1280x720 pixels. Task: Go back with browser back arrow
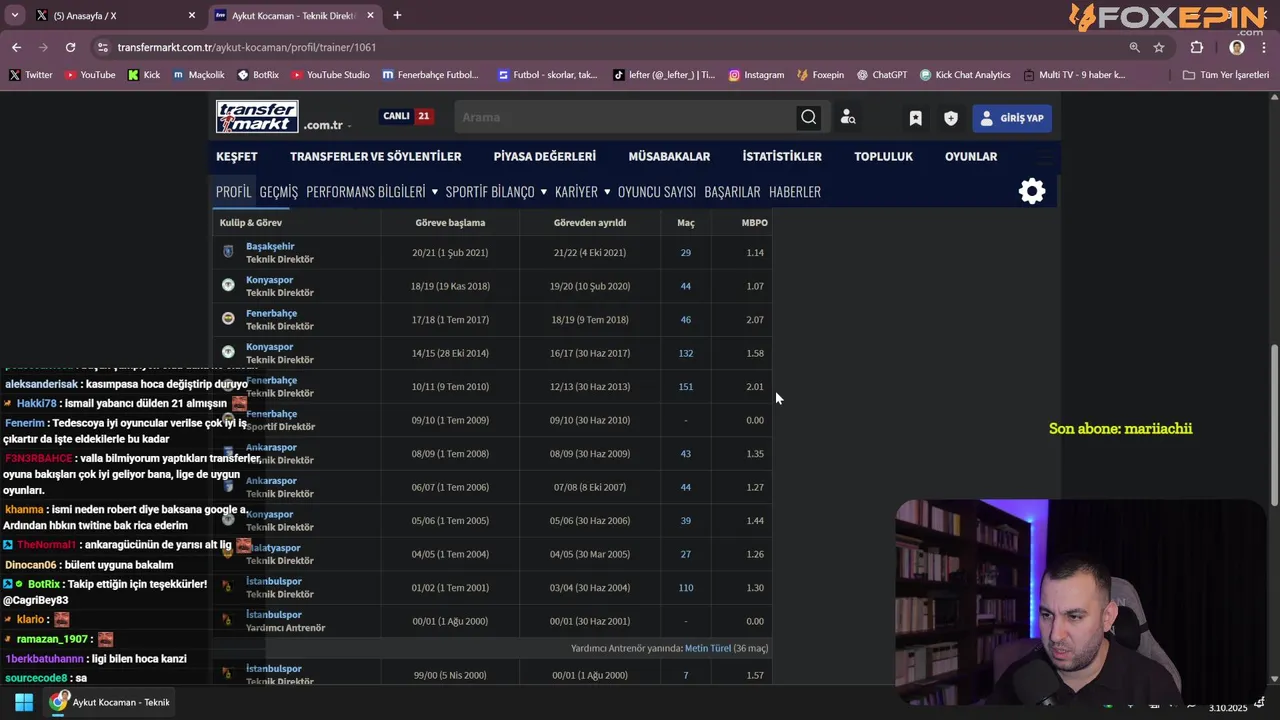pos(16,47)
